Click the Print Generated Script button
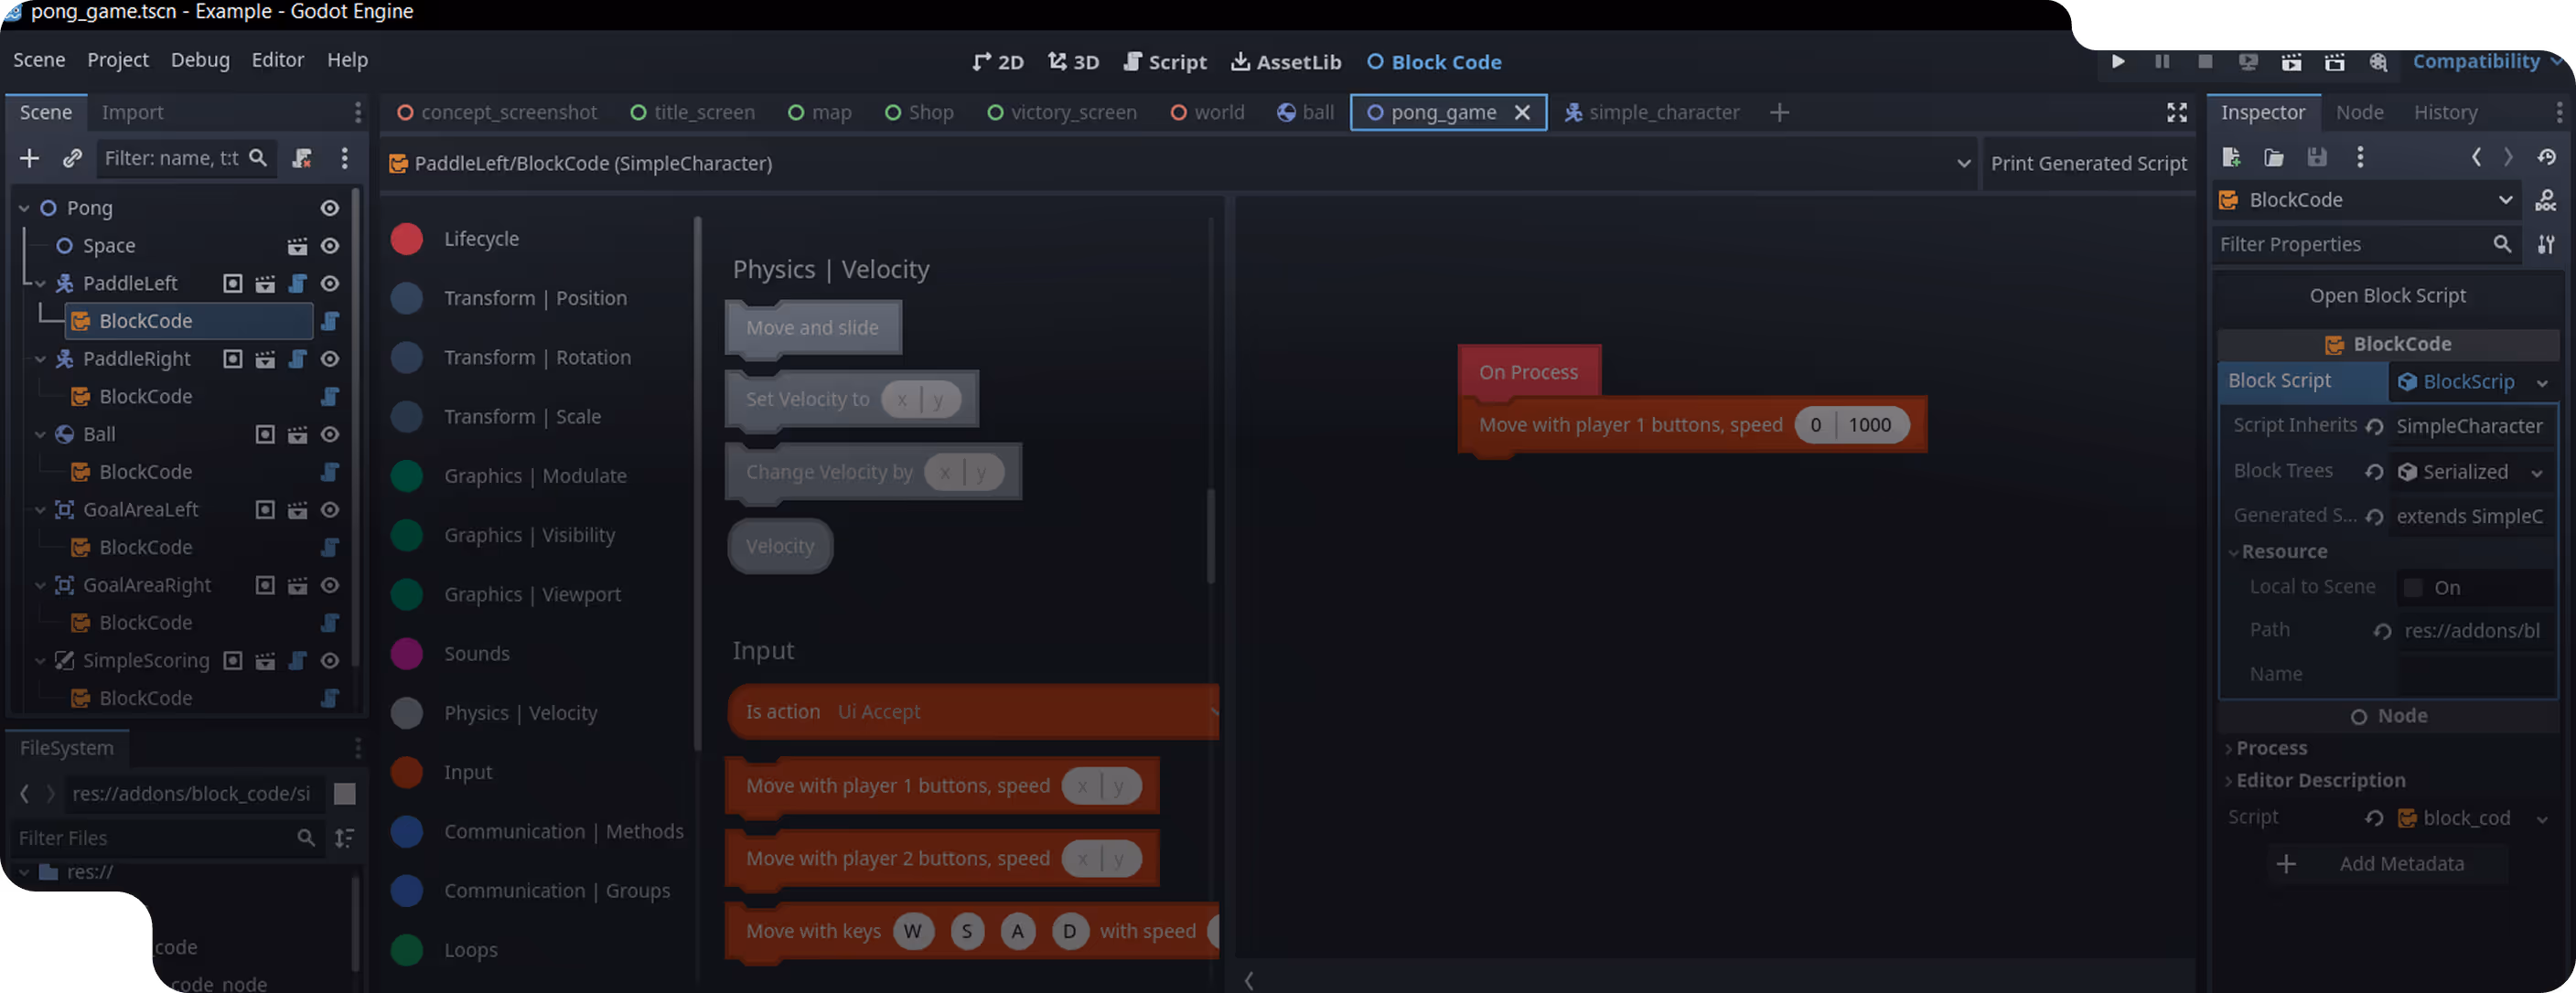 tap(2088, 163)
